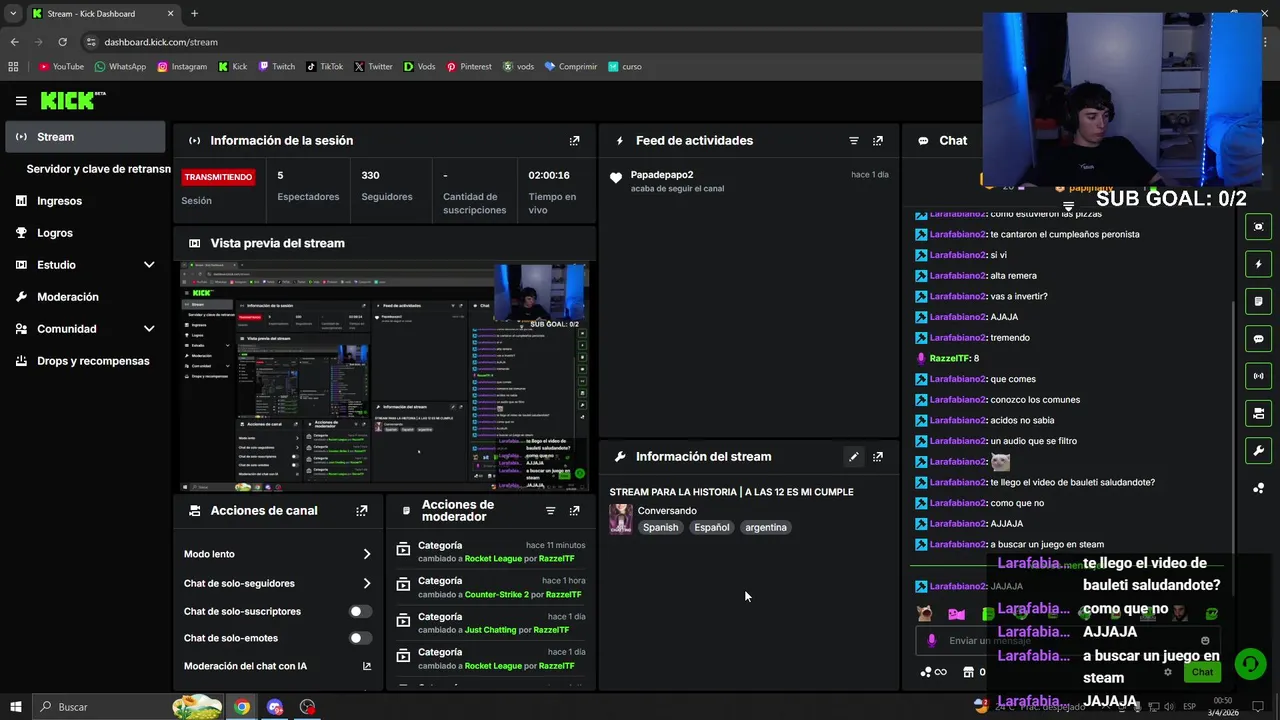
Task: Pop out the Información del stream panel
Action: point(878,457)
